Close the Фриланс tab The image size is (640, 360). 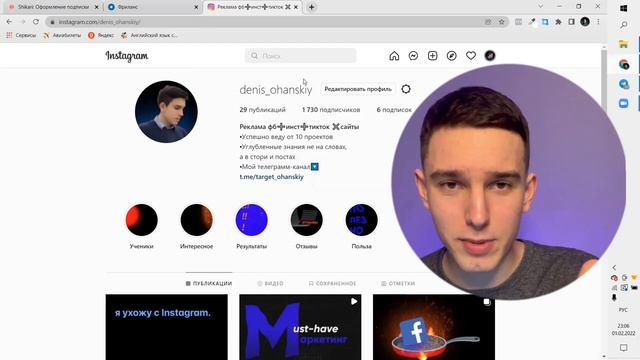196,7
